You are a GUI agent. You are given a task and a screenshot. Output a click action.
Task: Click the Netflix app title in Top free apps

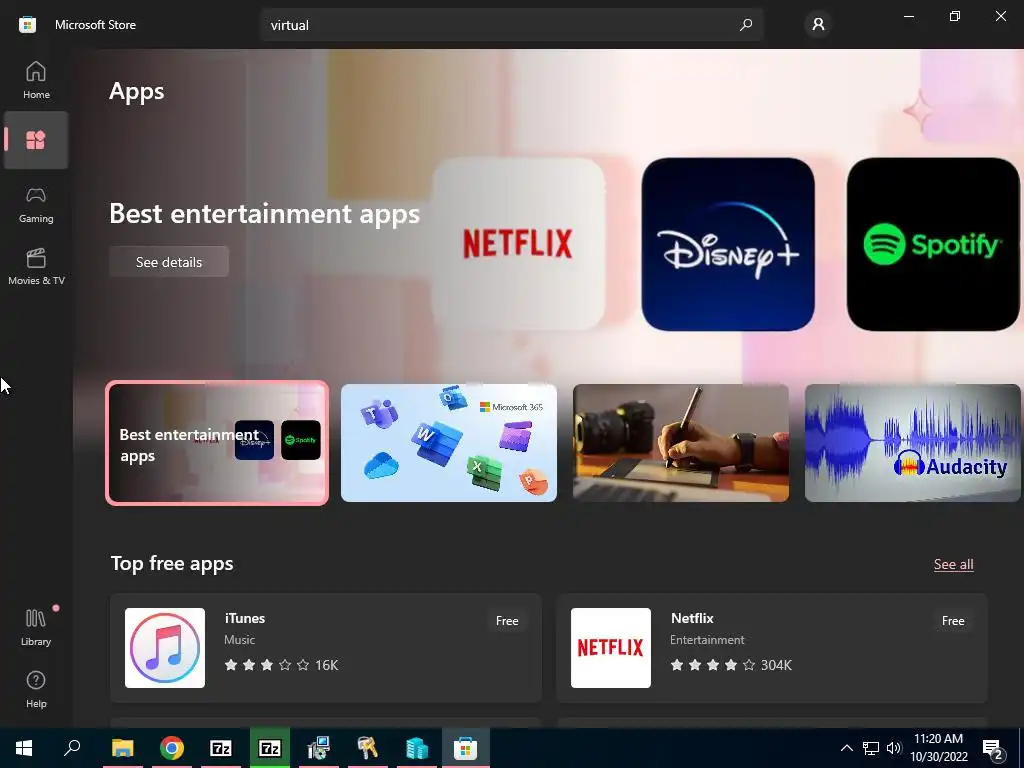click(692, 618)
